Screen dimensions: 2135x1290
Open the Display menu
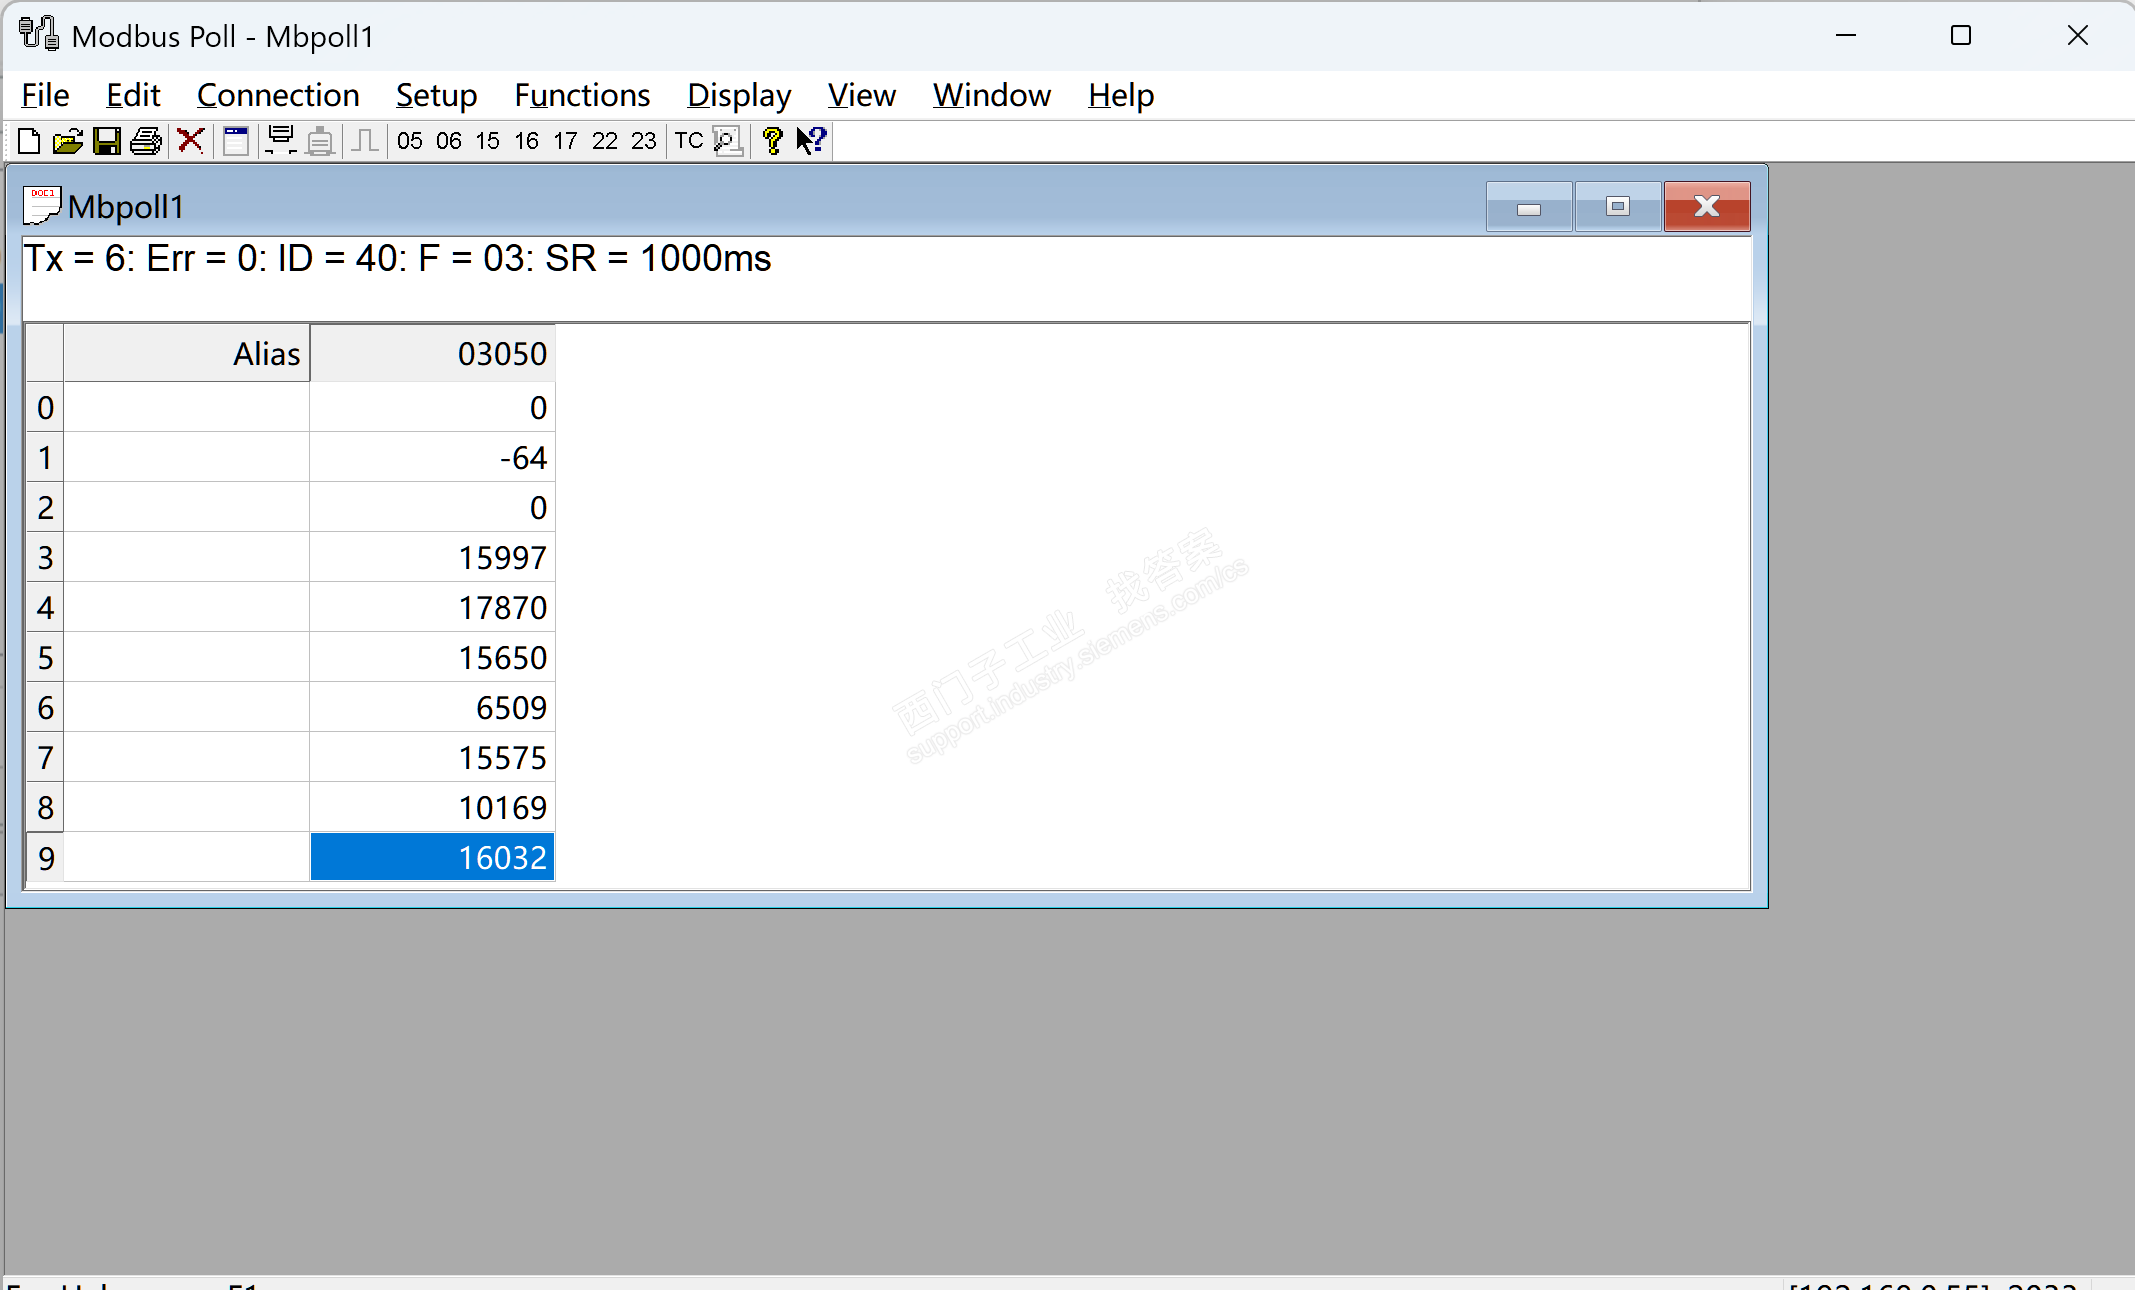pos(739,95)
